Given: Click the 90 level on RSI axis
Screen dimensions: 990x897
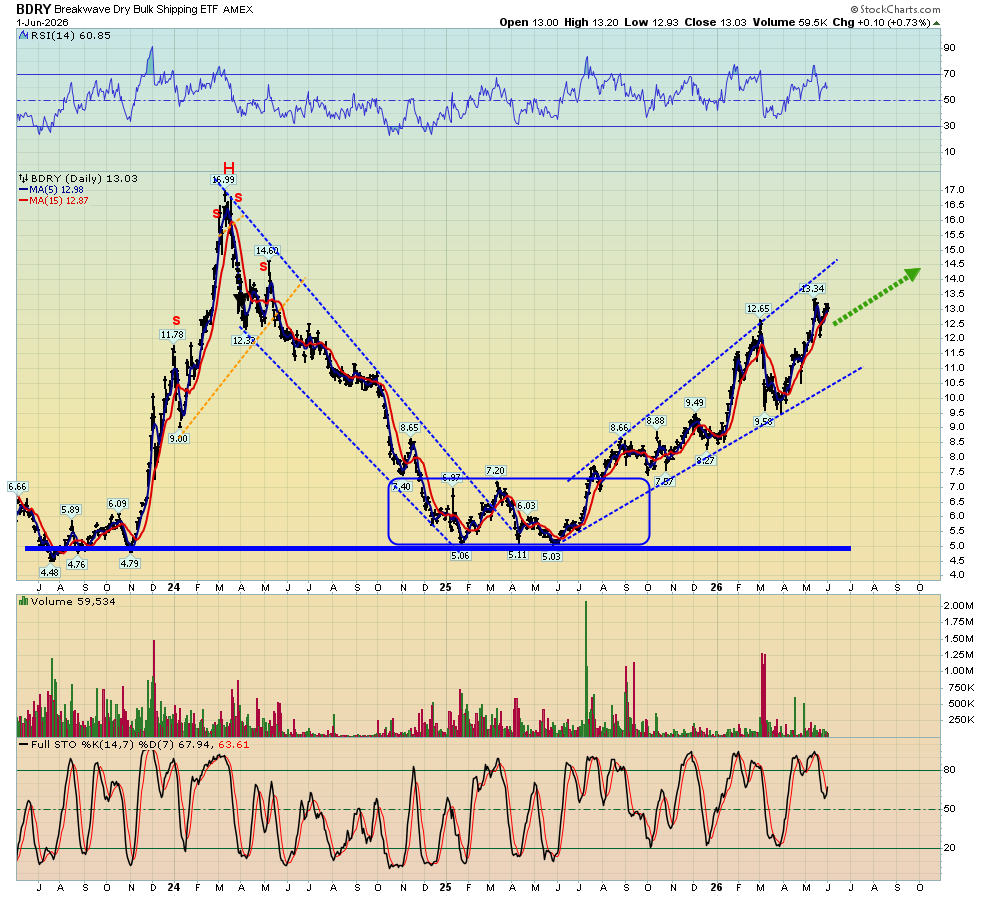Looking at the screenshot, I should click(x=950, y=48).
